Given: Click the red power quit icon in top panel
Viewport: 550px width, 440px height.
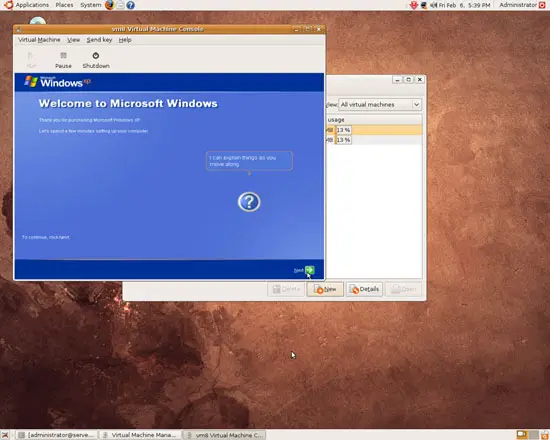Looking at the screenshot, I should click(542, 5).
